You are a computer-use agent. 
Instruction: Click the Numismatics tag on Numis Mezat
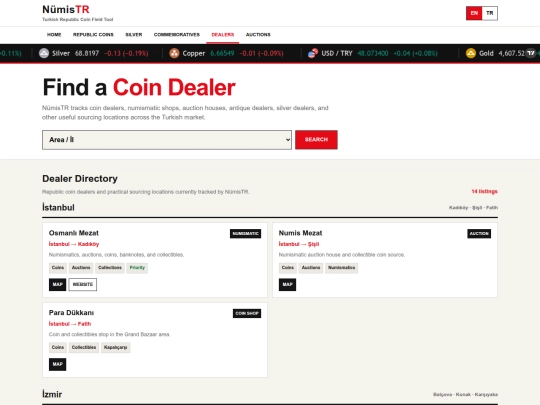[341, 268]
